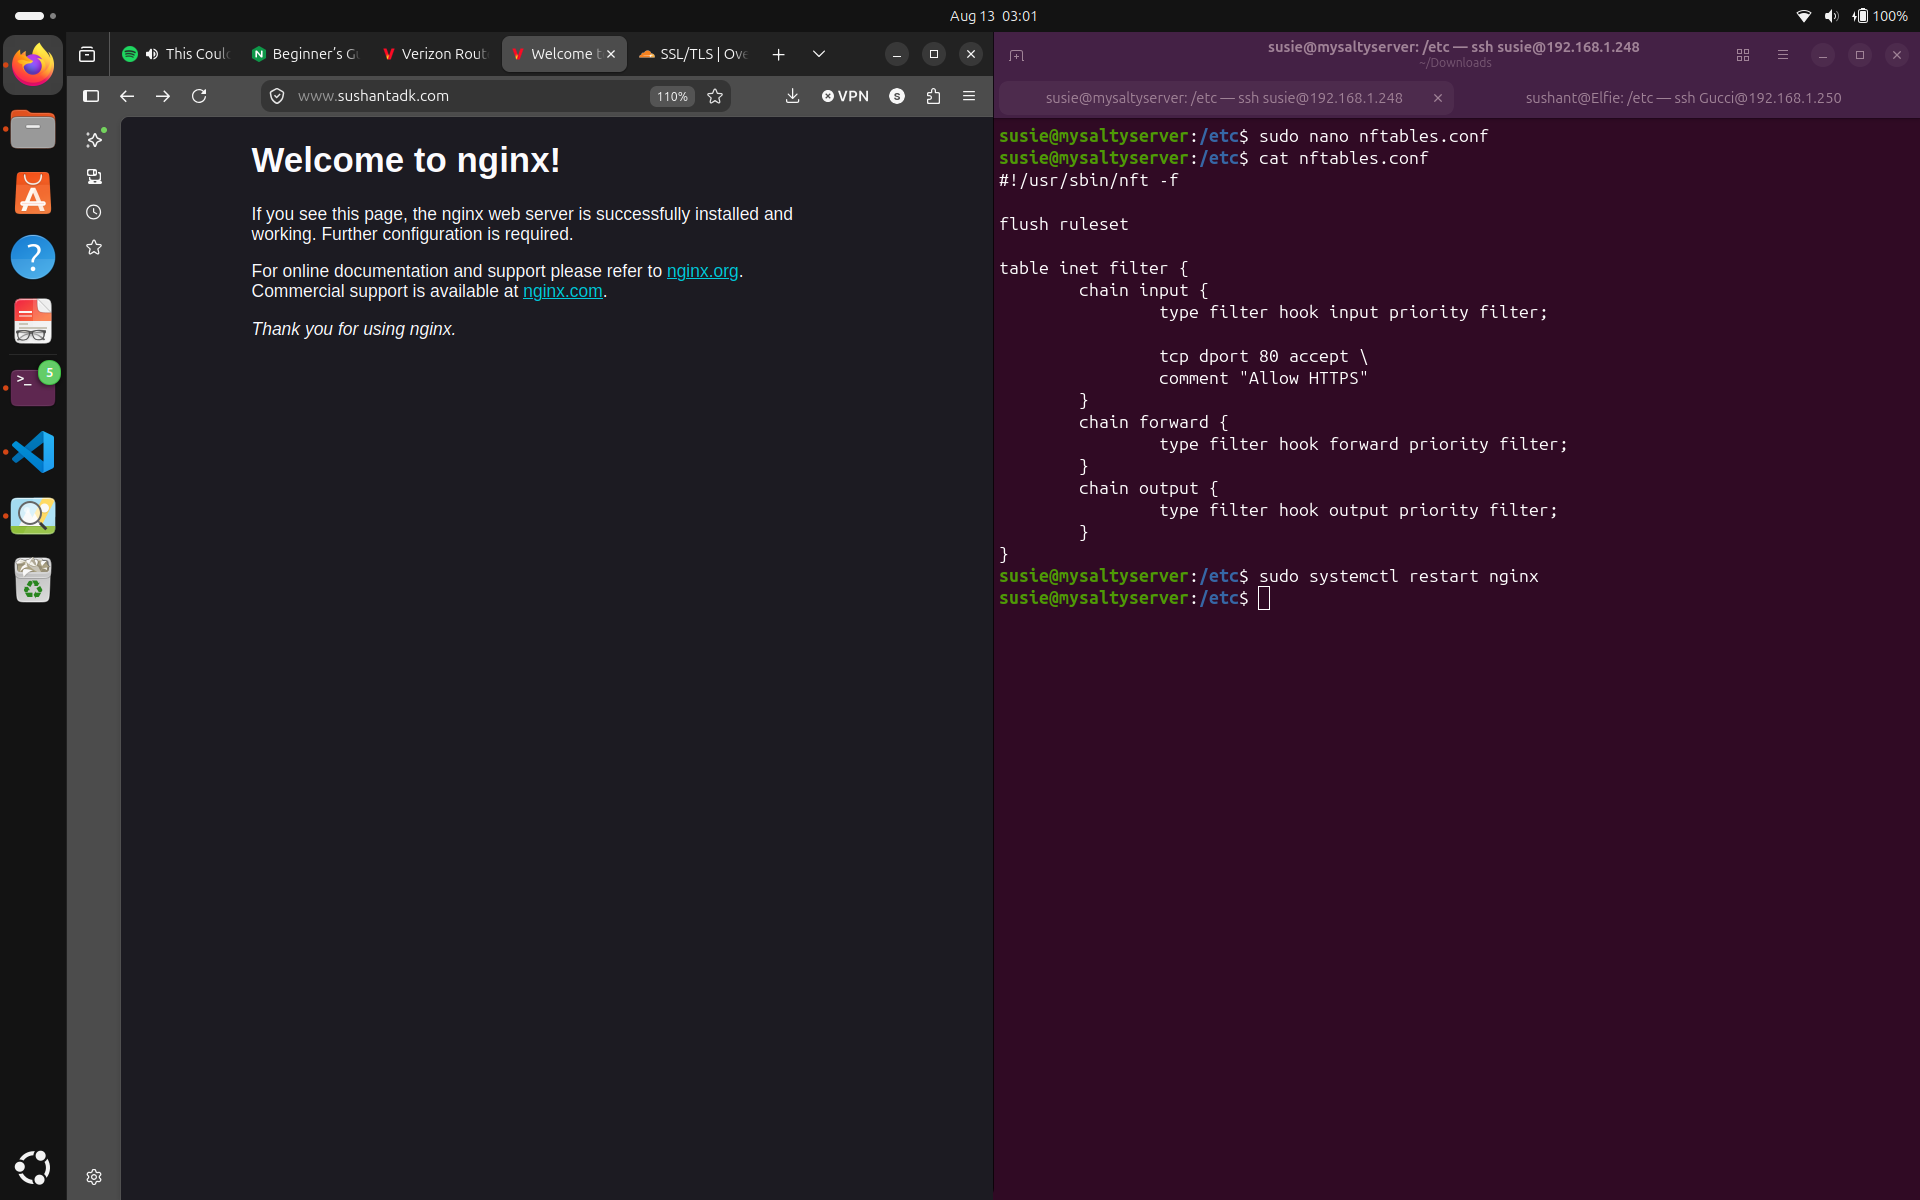Screen dimensions: 1920x1200
Task: Open the battery 100% indicator
Action: click(x=1880, y=16)
